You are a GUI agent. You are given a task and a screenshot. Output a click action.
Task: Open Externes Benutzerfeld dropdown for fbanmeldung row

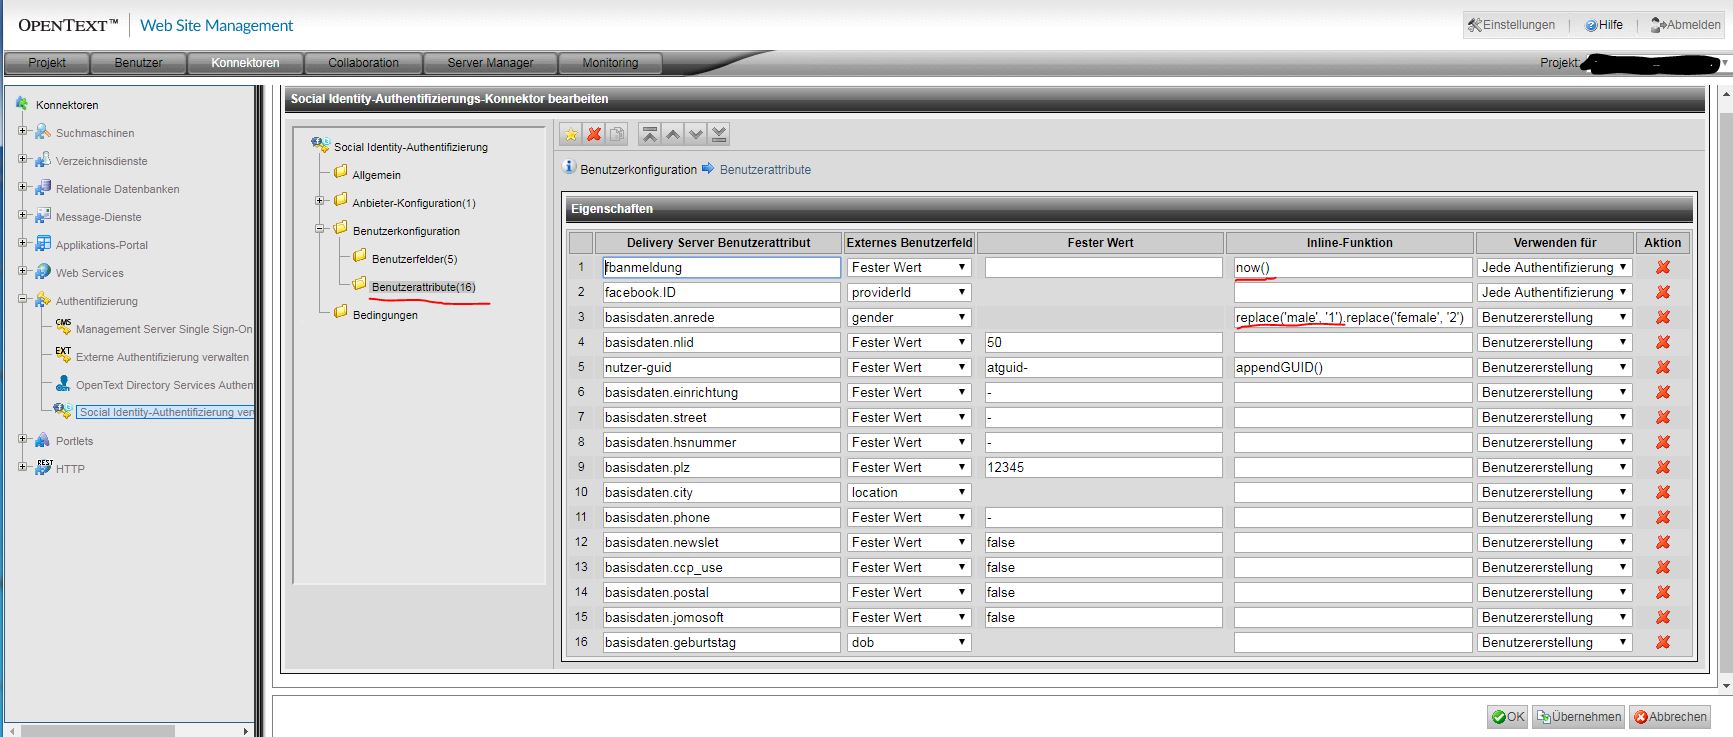click(908, 267)
